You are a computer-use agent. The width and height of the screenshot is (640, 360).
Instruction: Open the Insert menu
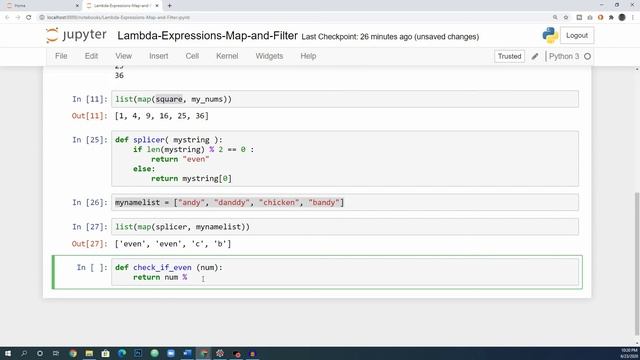[x=158, y=56]
